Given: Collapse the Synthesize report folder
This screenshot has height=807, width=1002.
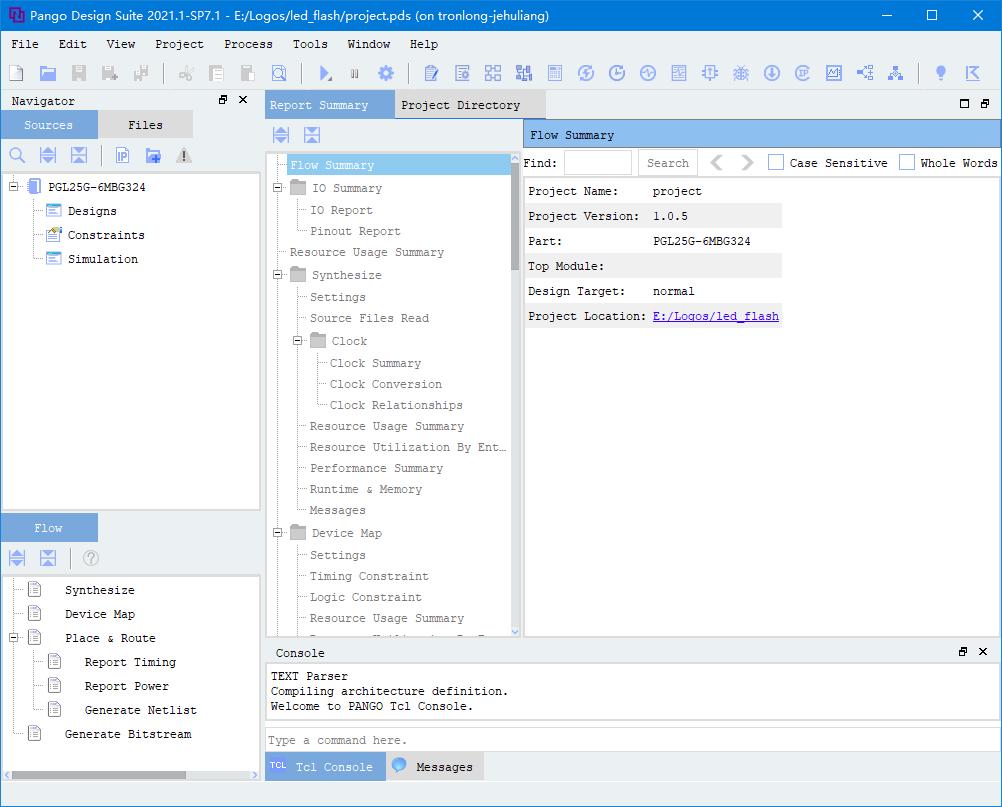Looking at the screenshot, I should click(x=277, y=275).
